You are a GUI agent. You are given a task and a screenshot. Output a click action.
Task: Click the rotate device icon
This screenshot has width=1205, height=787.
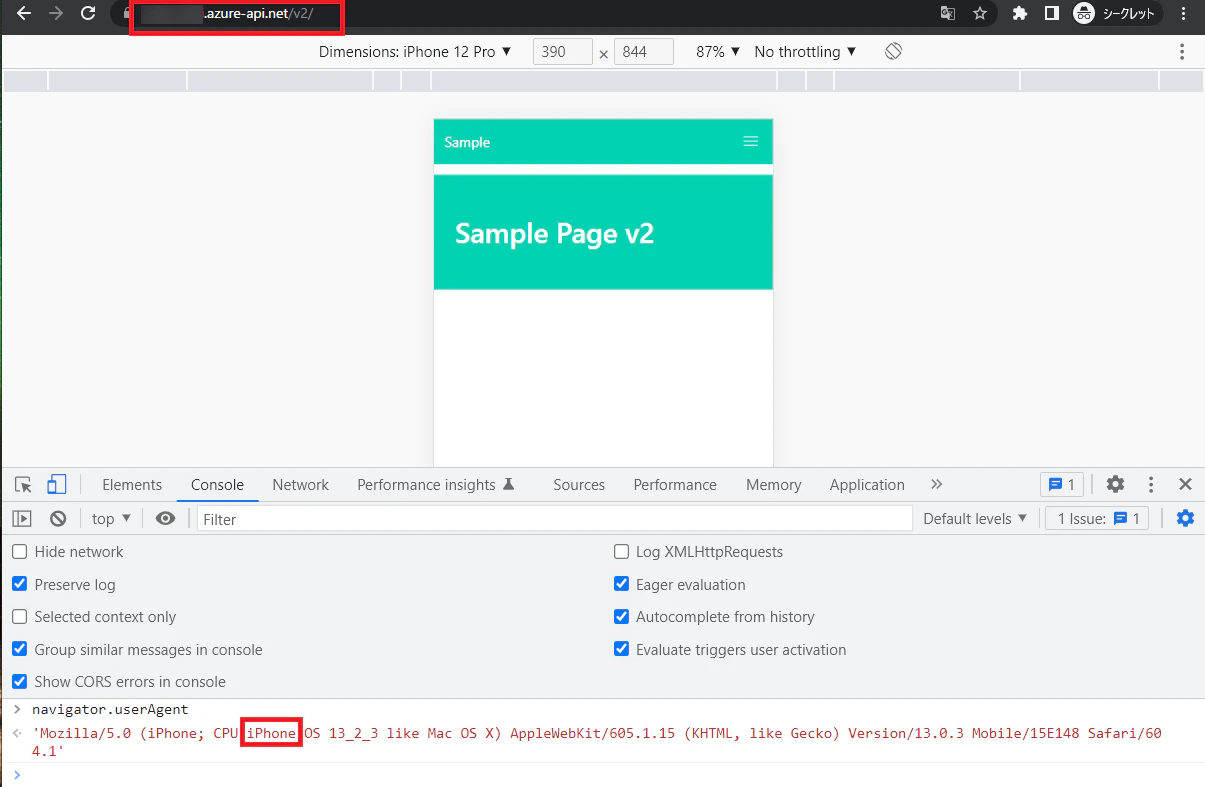894,51
